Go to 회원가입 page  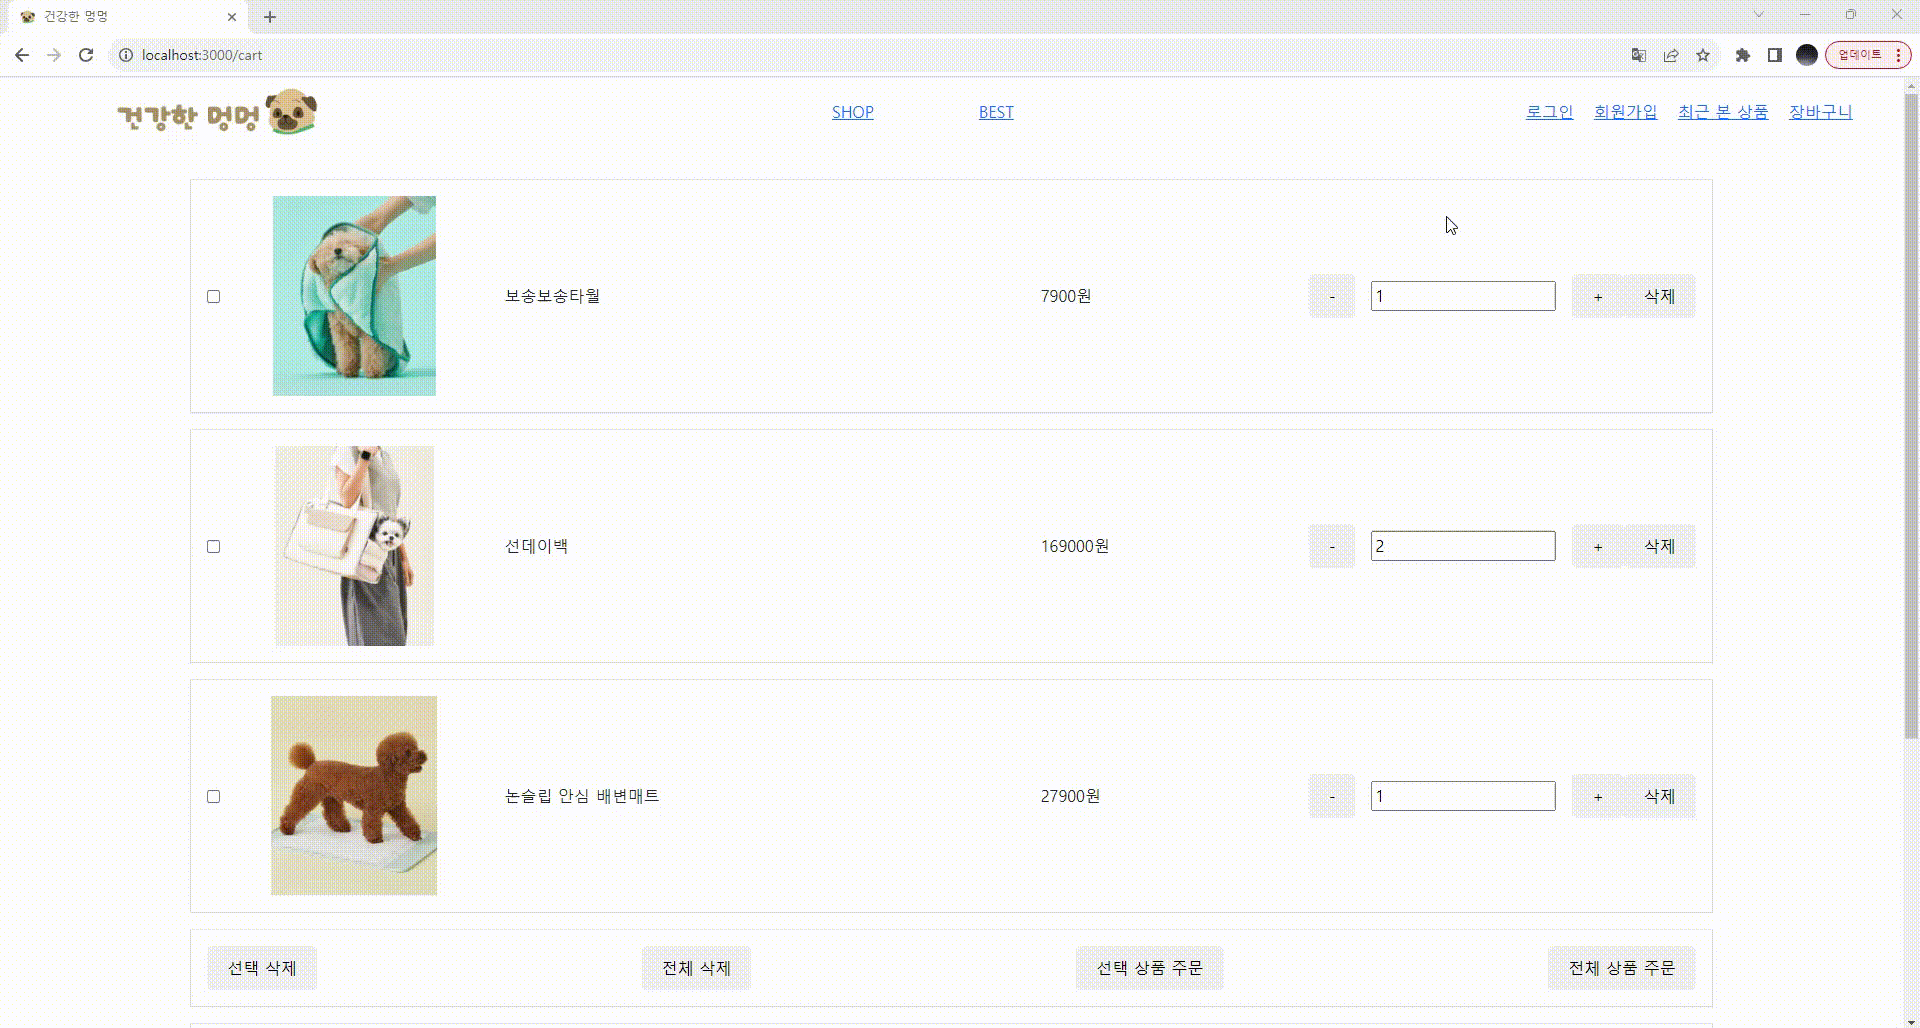[1625, 112]
